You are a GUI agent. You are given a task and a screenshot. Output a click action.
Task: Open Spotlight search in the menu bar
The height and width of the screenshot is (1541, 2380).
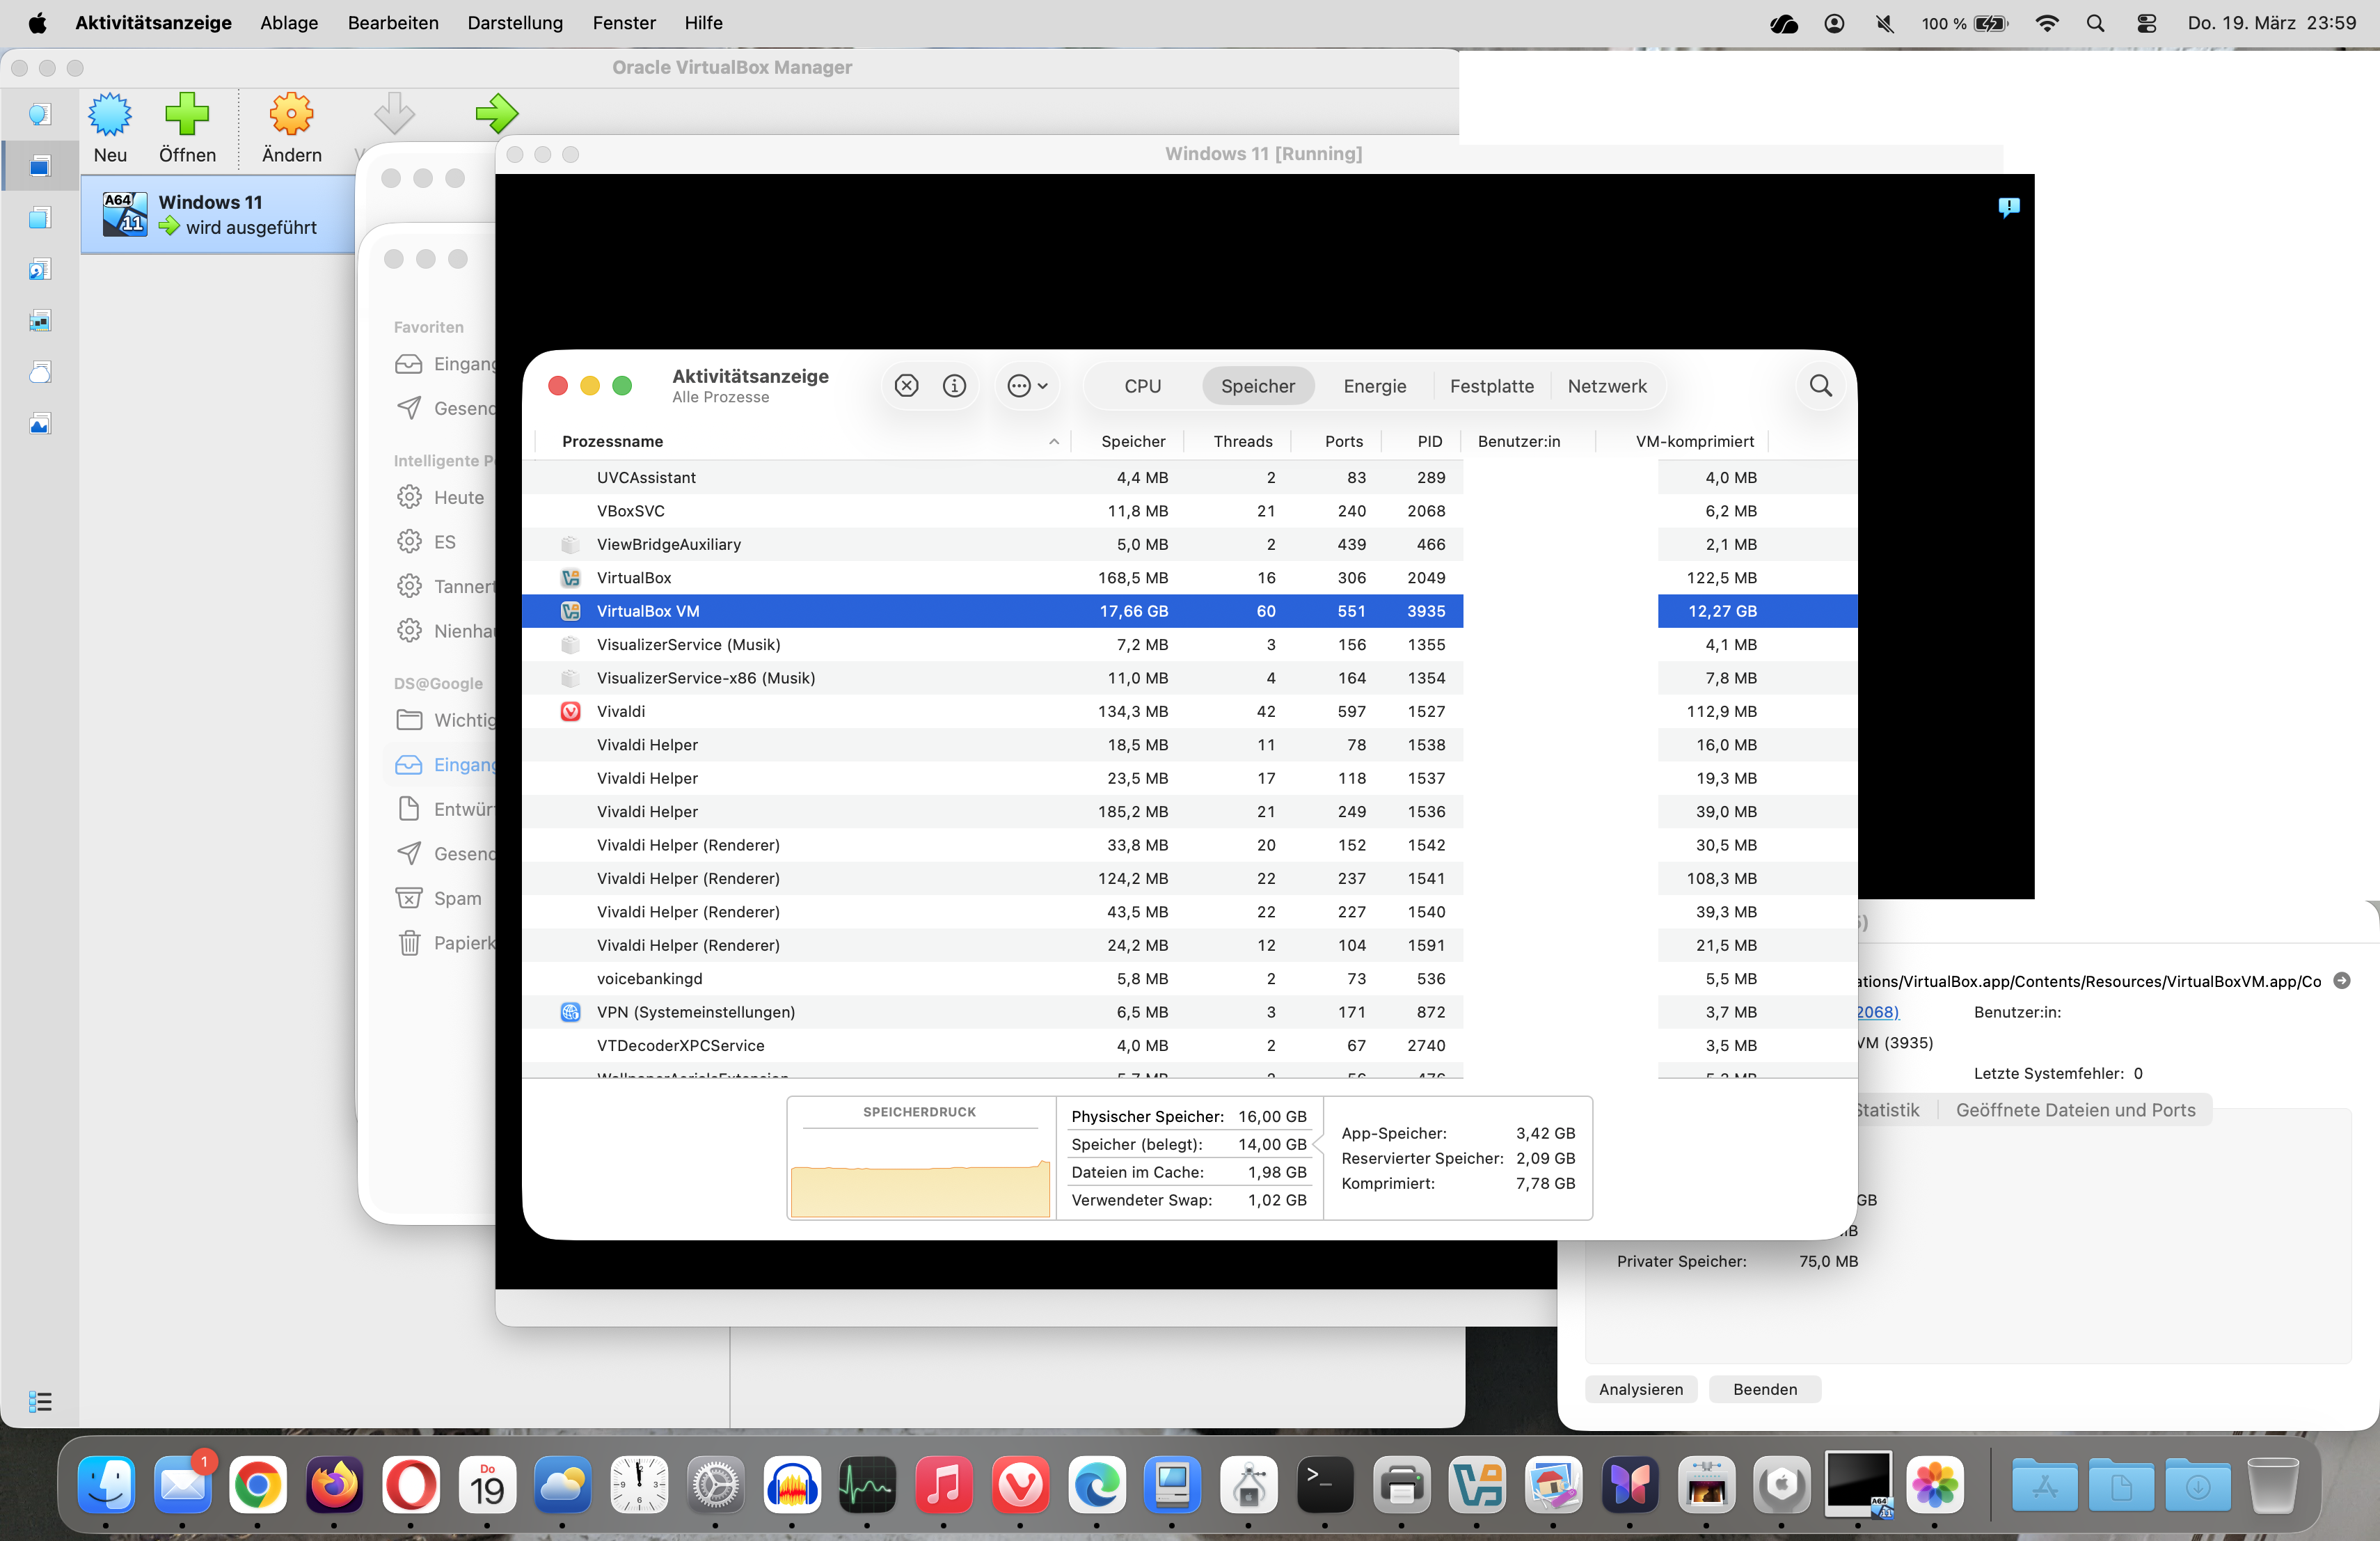[2096, 23]
